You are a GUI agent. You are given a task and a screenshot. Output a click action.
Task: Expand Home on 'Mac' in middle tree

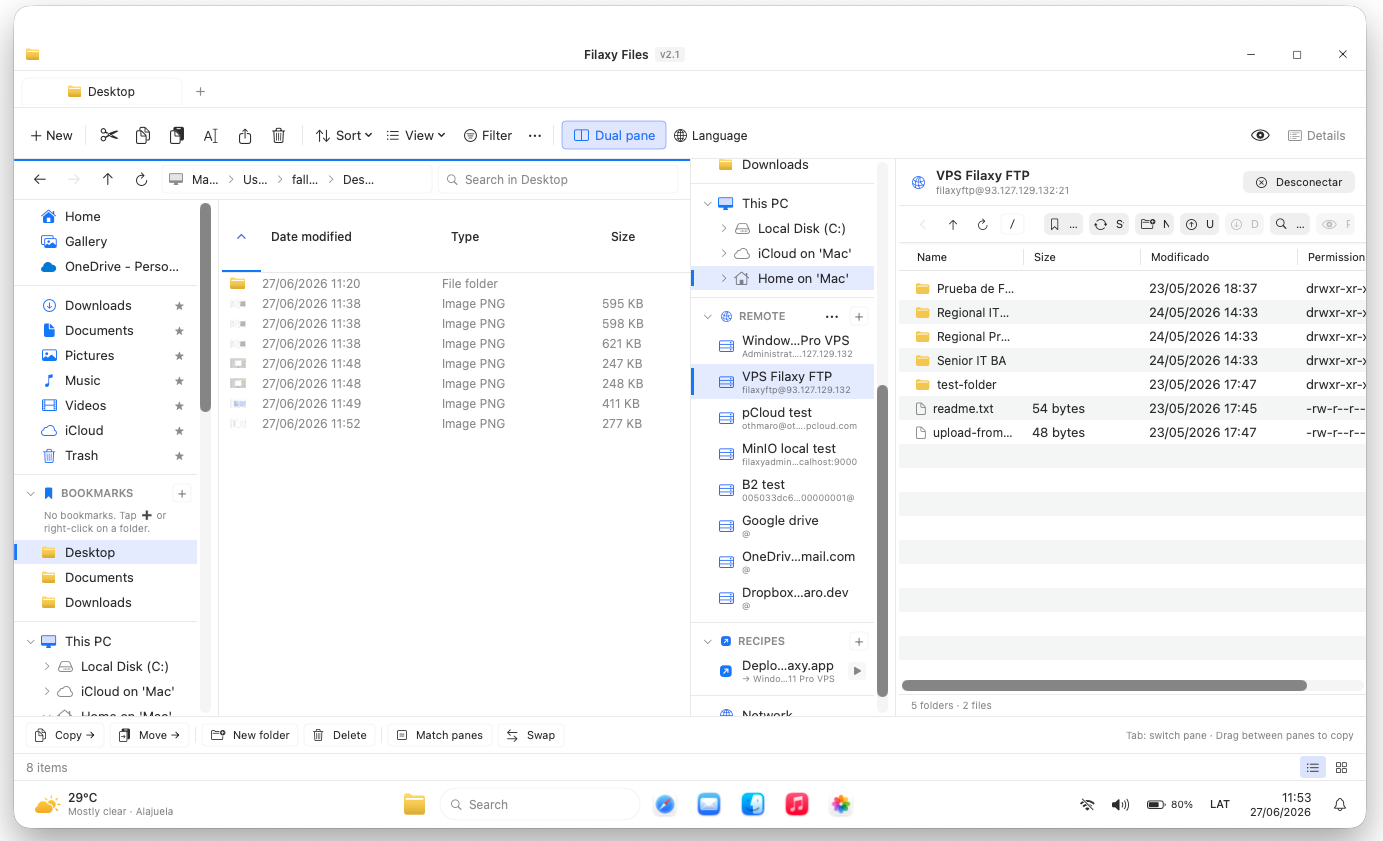pyautogui.click(x=724, y=278)
